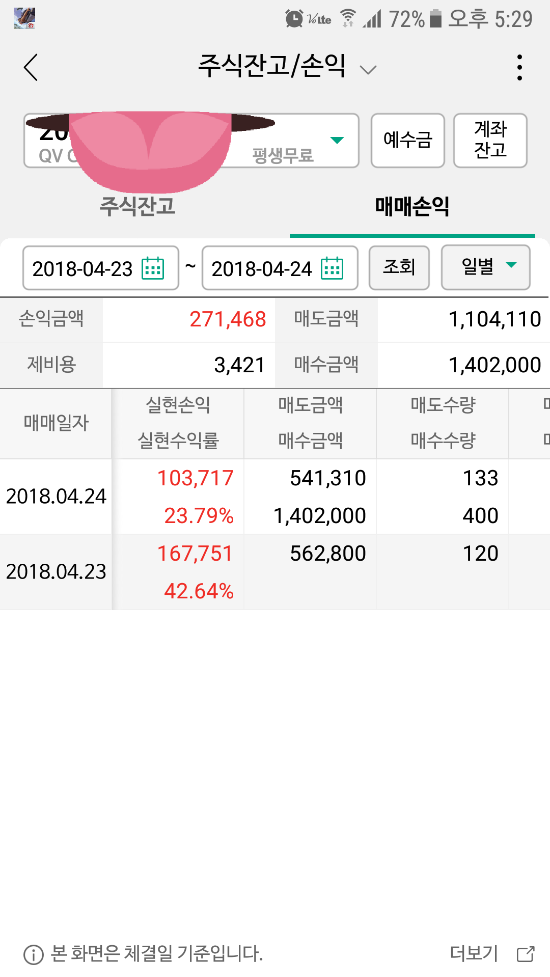Switch to the 주식잔고 tab
Image resolution: width=550 pixels, height=977 pixels.
[138, 206]
